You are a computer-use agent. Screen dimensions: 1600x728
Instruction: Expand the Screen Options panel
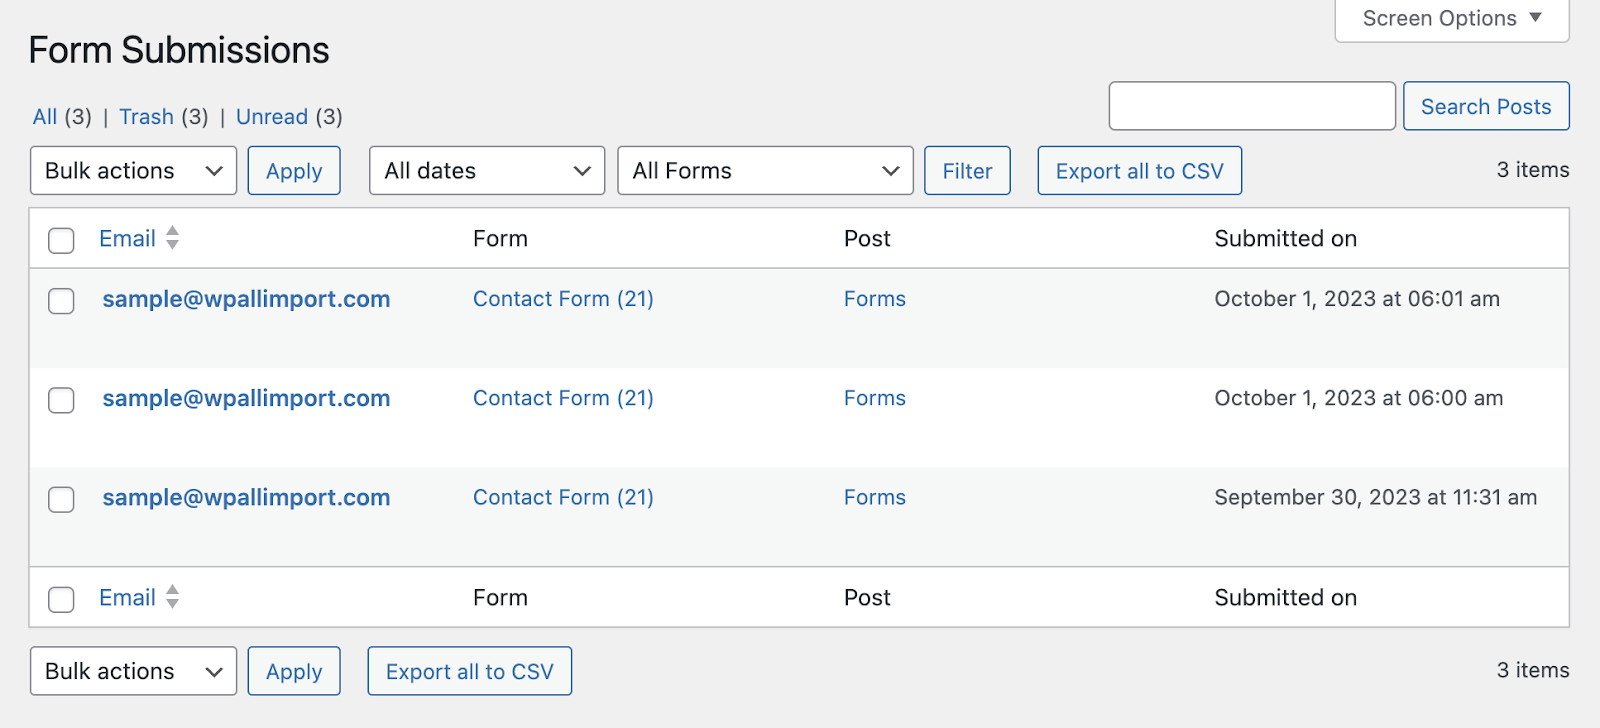(x=1451, y=19)
